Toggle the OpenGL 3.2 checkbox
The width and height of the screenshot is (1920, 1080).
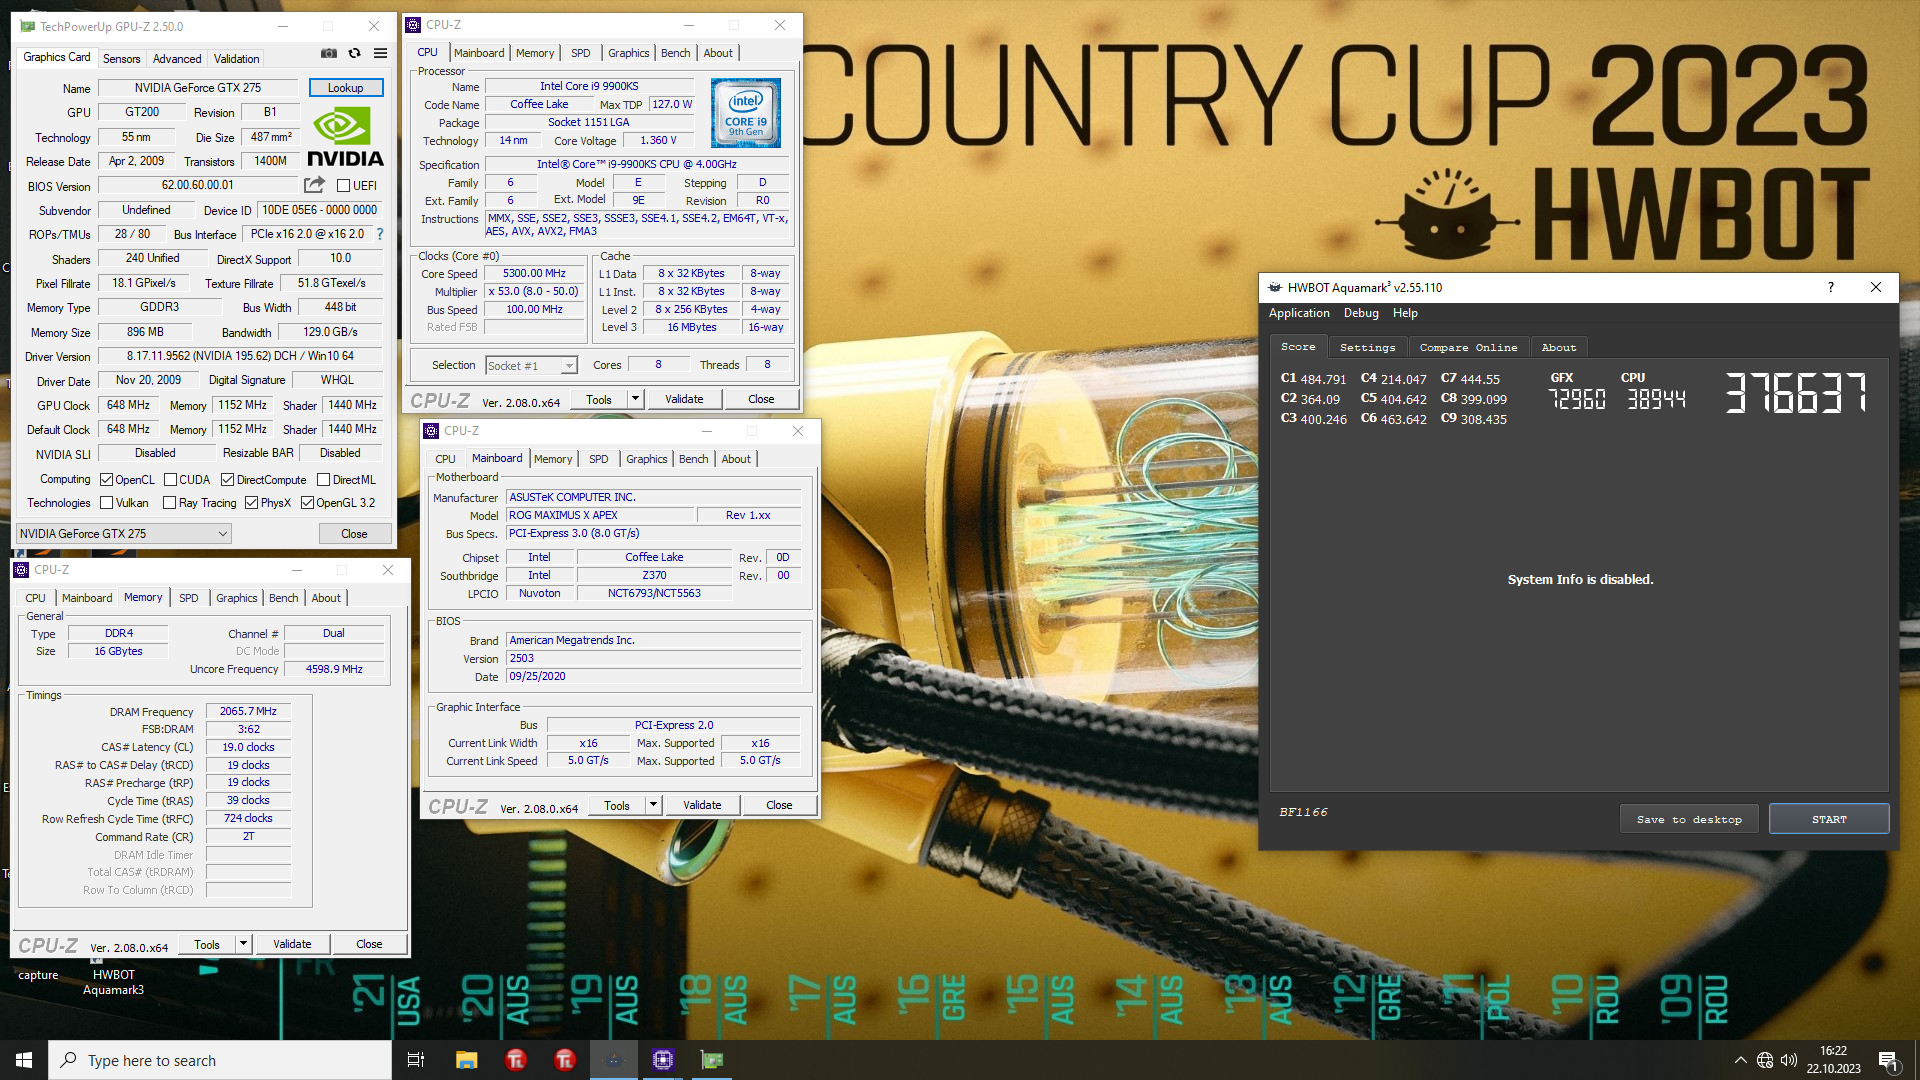(x=307, y=503)
